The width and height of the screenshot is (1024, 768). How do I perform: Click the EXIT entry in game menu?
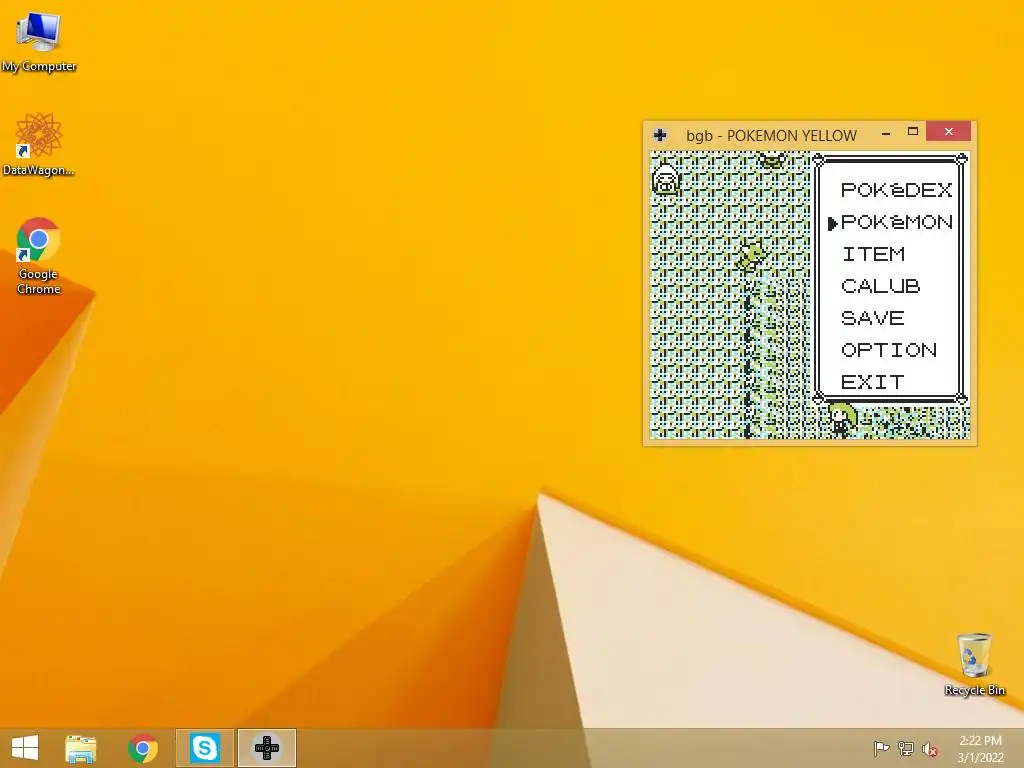click(x=873, y=382)
